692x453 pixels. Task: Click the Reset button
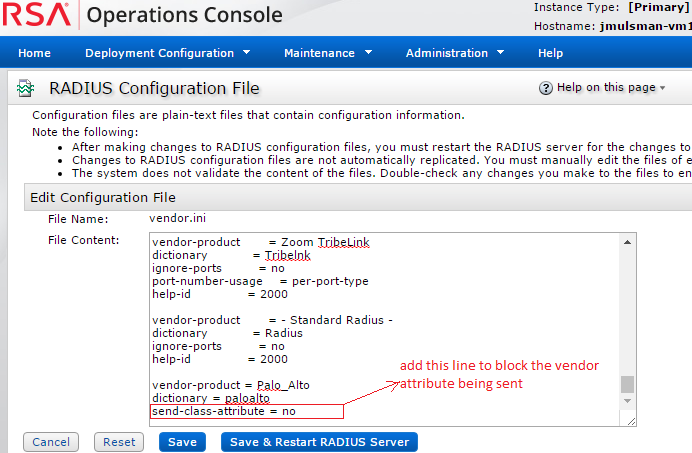[119, 441]
